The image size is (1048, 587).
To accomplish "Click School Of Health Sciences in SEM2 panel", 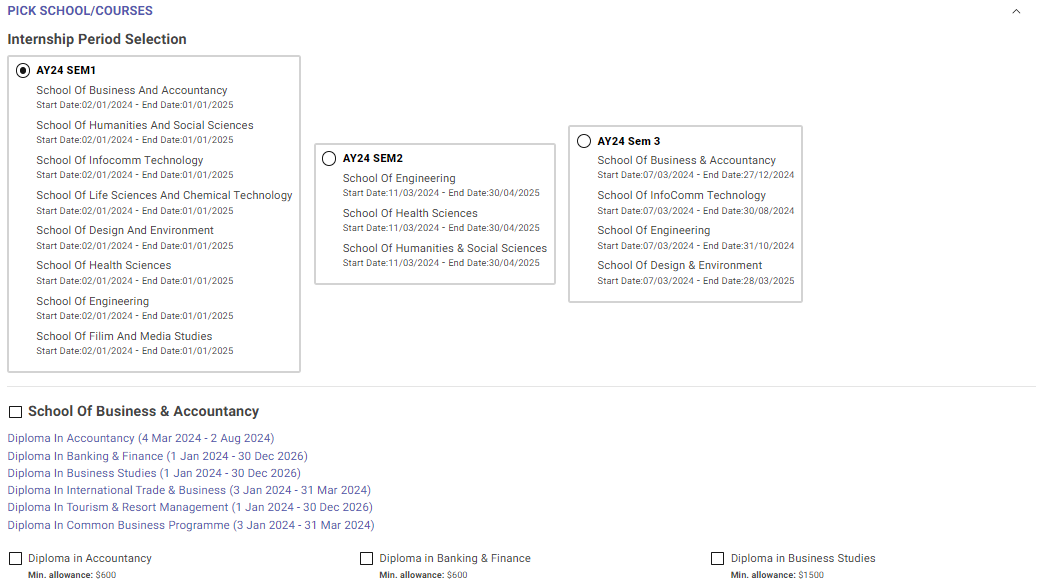I will coord(409,212).
